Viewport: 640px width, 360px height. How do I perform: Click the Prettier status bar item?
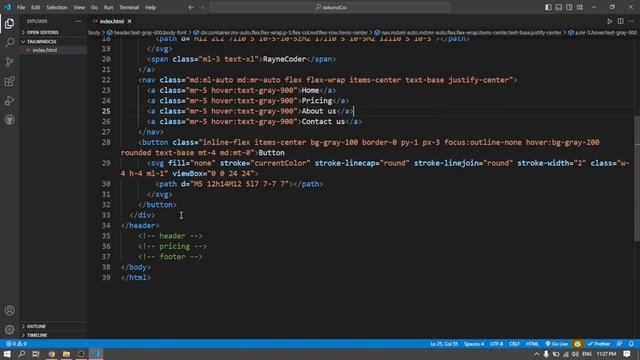click(x=599, y=344)
